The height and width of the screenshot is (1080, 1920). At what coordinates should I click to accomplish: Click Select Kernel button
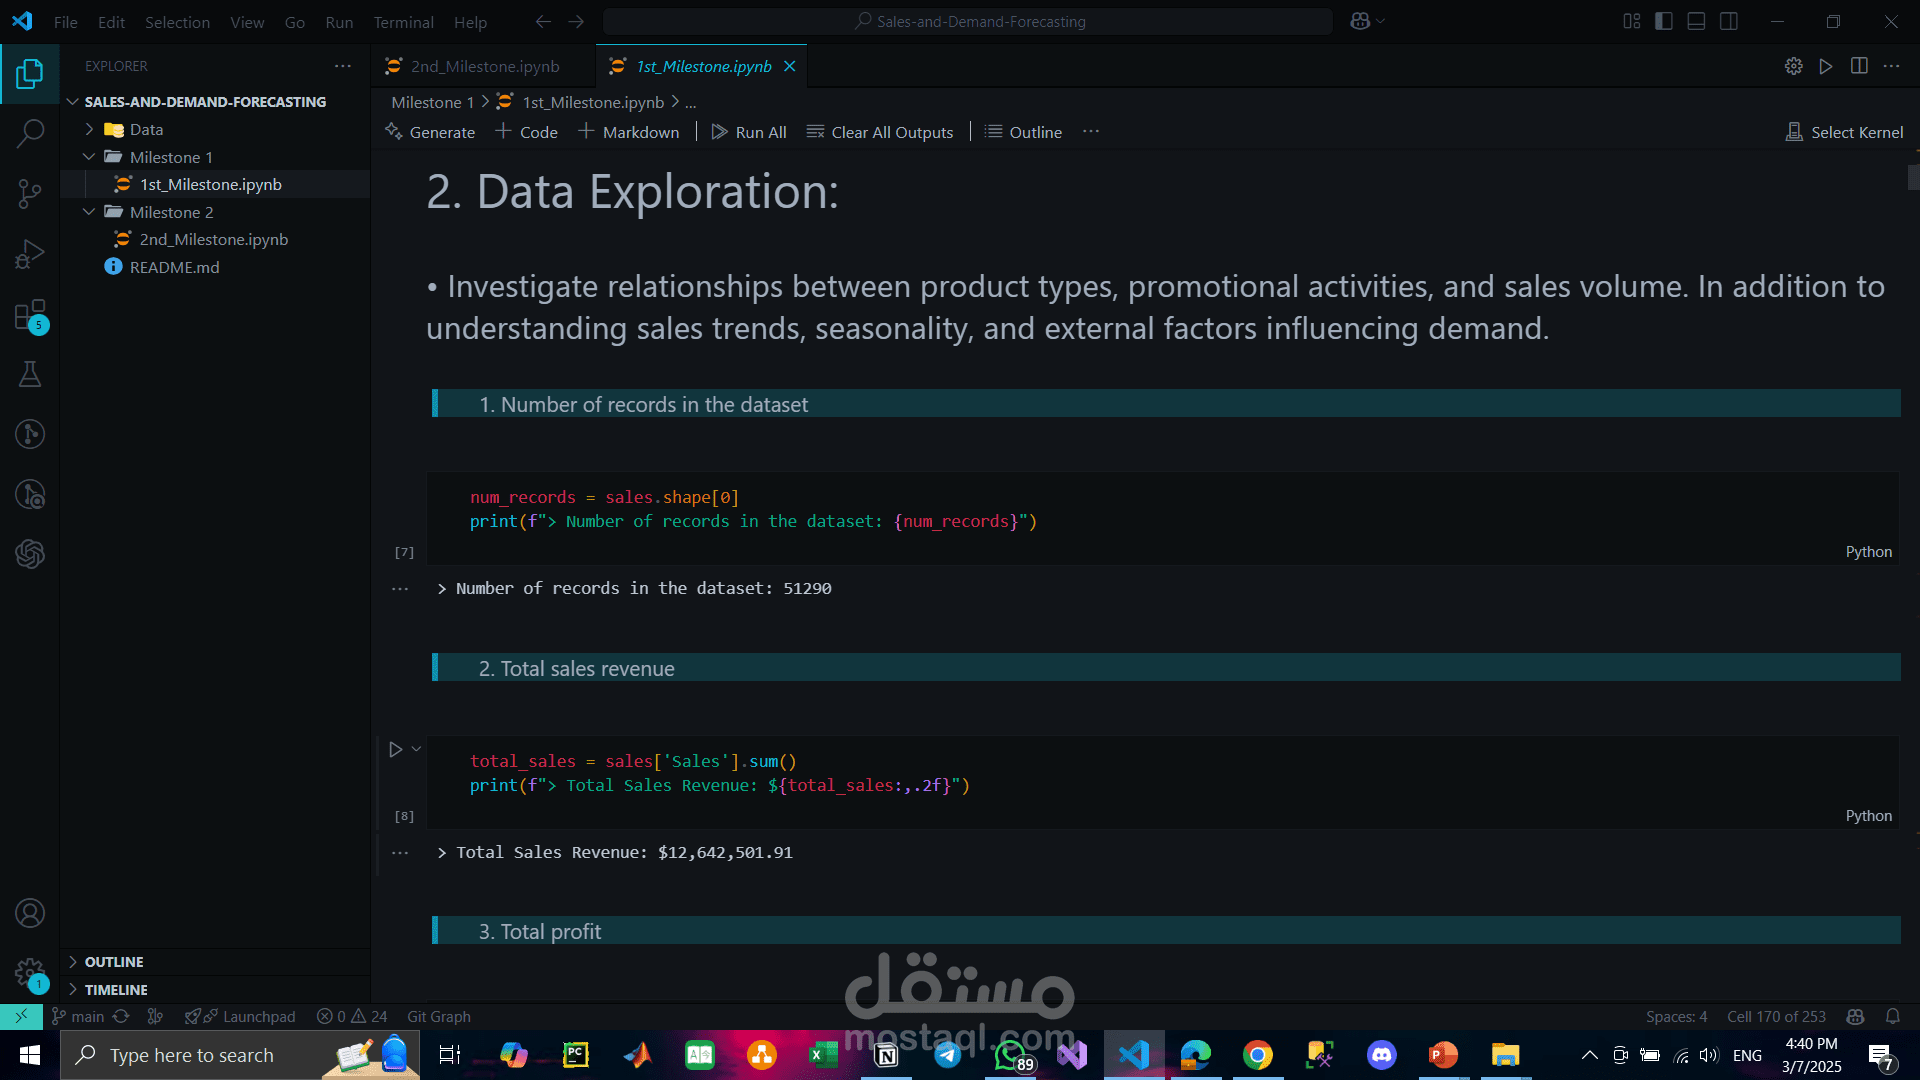click(1845, 132)
